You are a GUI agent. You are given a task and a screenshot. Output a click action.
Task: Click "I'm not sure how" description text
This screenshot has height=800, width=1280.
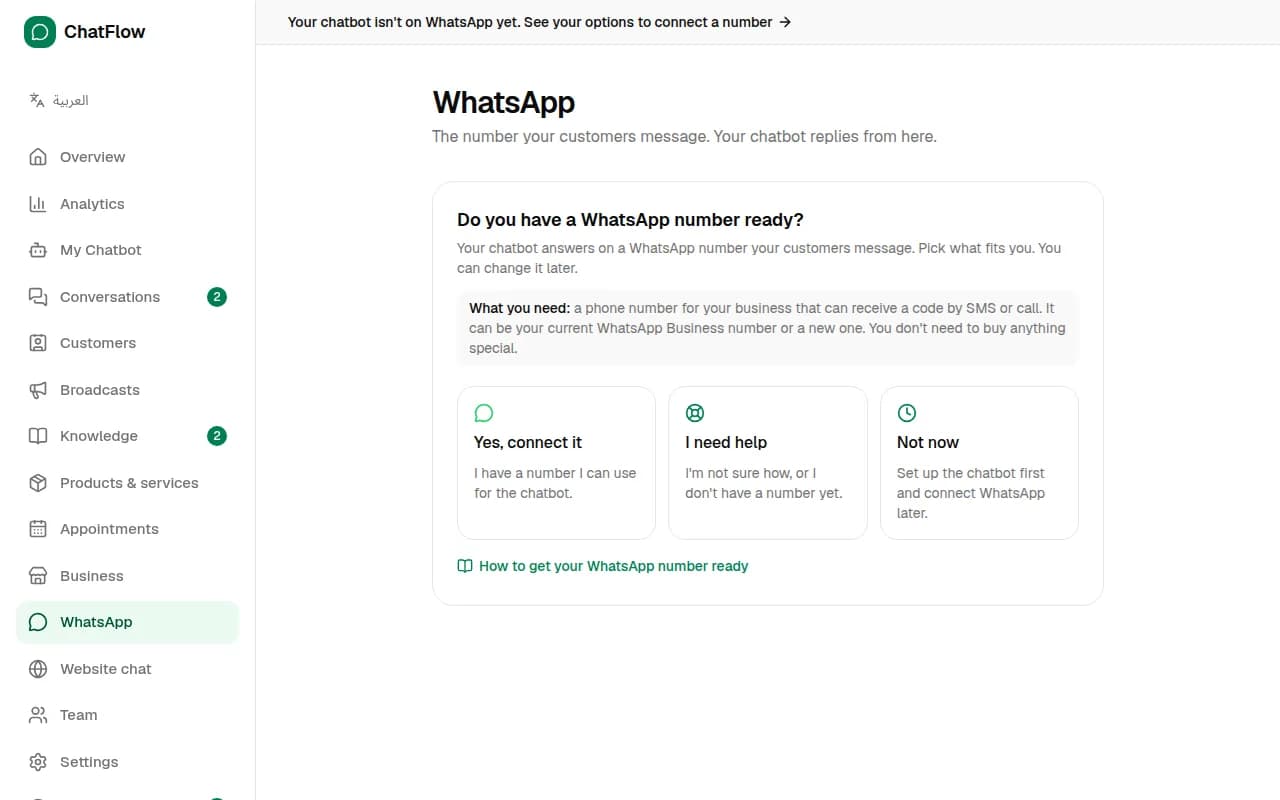764,483
